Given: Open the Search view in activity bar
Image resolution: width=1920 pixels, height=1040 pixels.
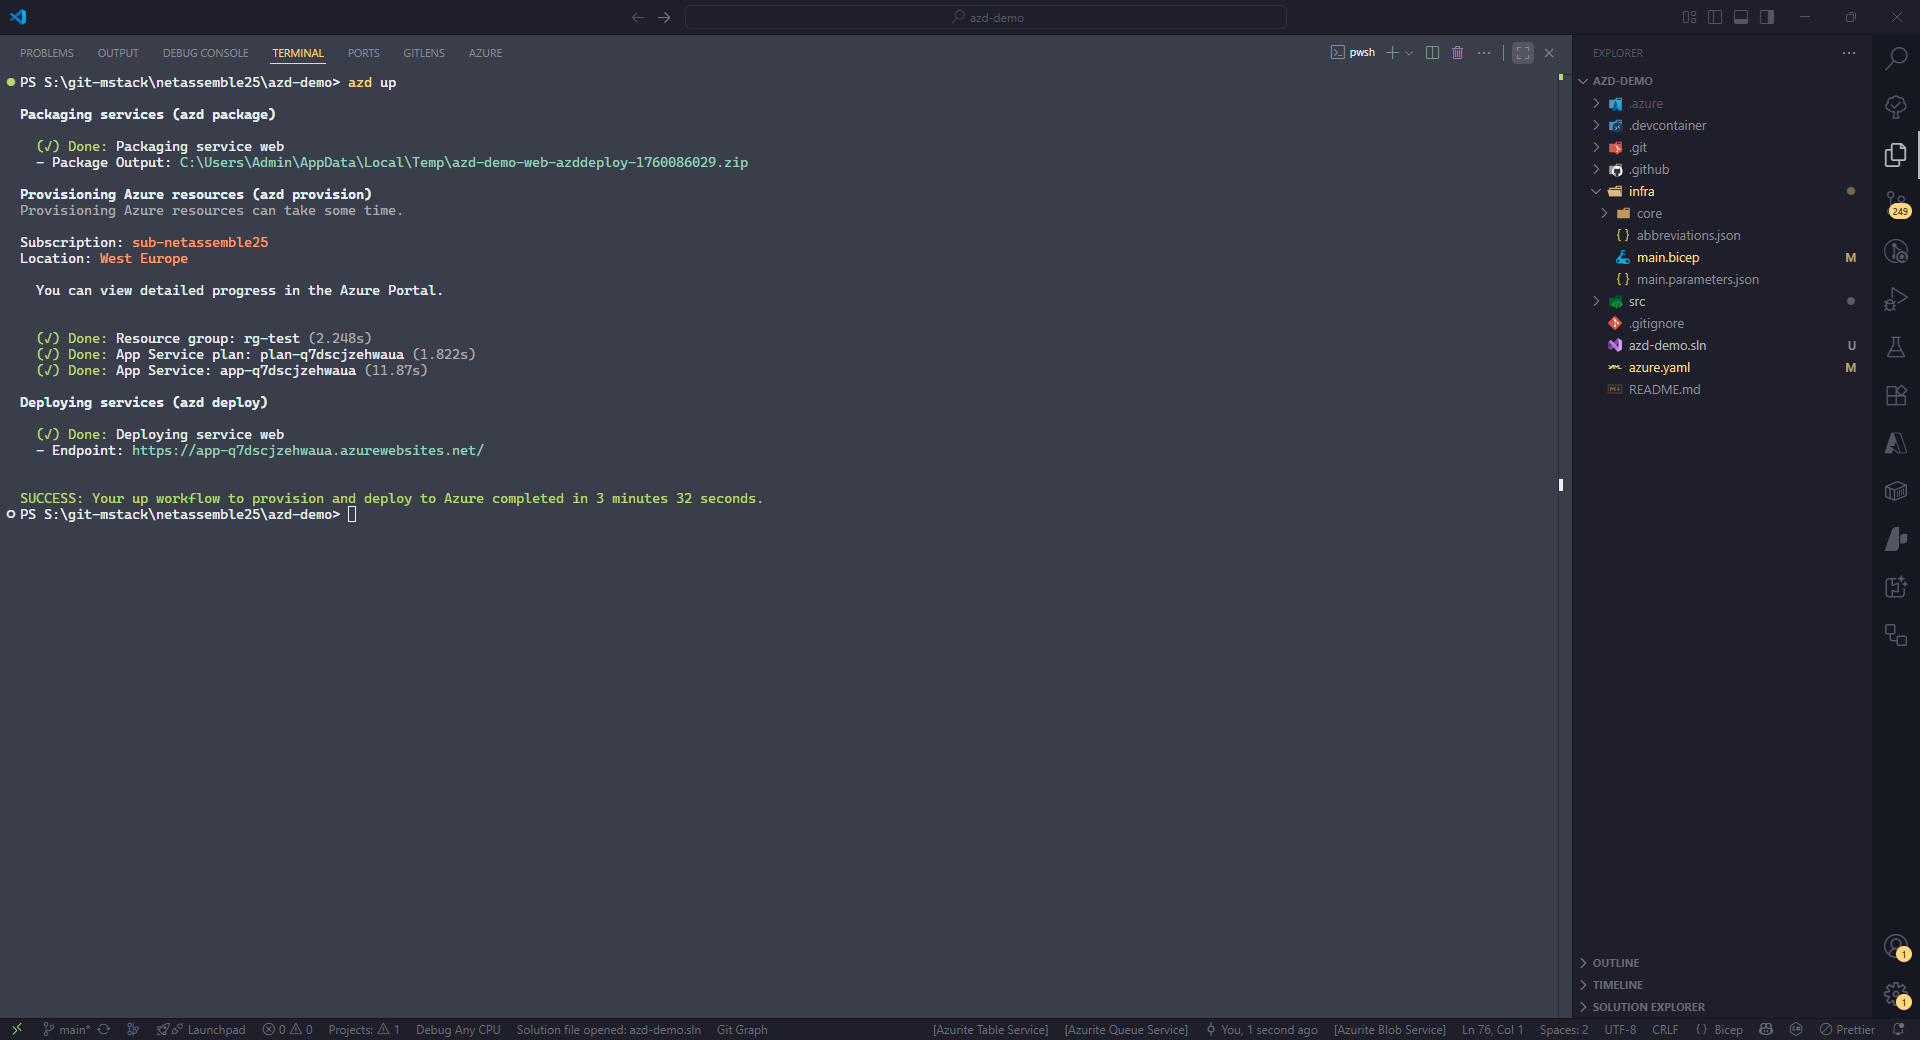Looking at the screenshot, I should (1895, 59).
